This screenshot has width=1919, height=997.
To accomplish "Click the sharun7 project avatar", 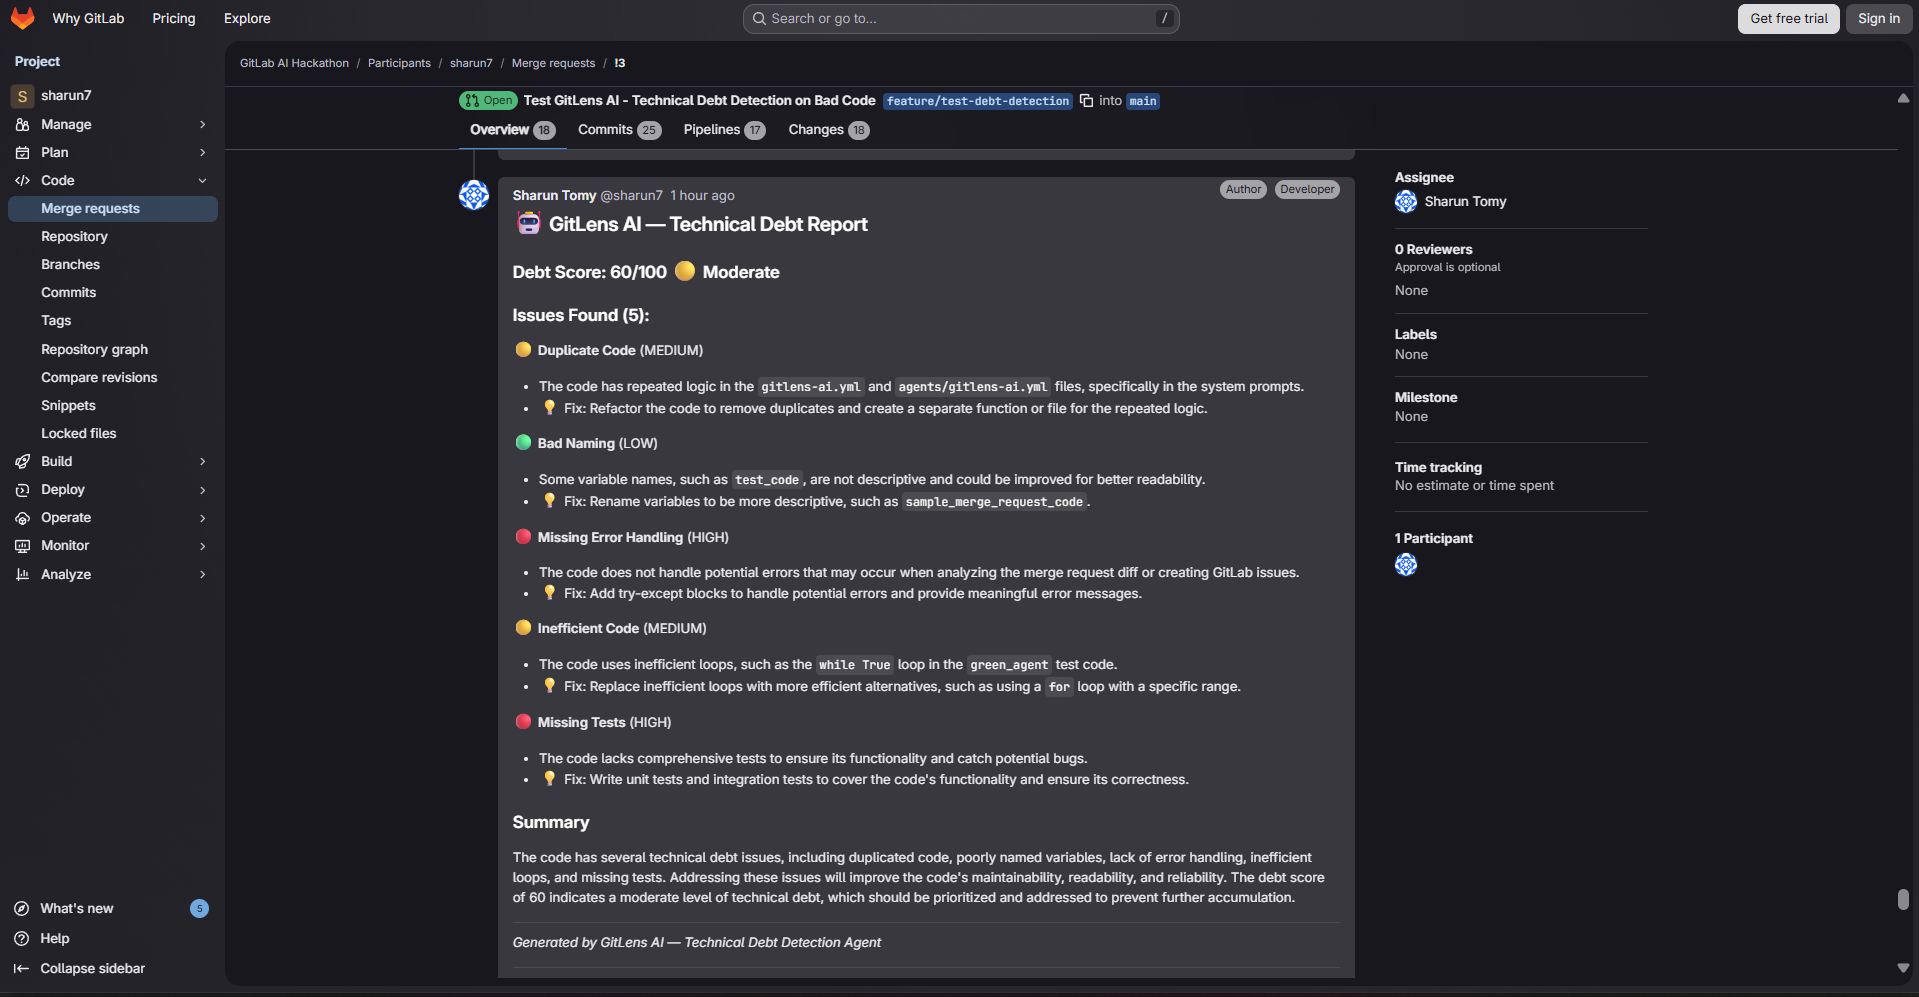I will [x=22, y=96].
